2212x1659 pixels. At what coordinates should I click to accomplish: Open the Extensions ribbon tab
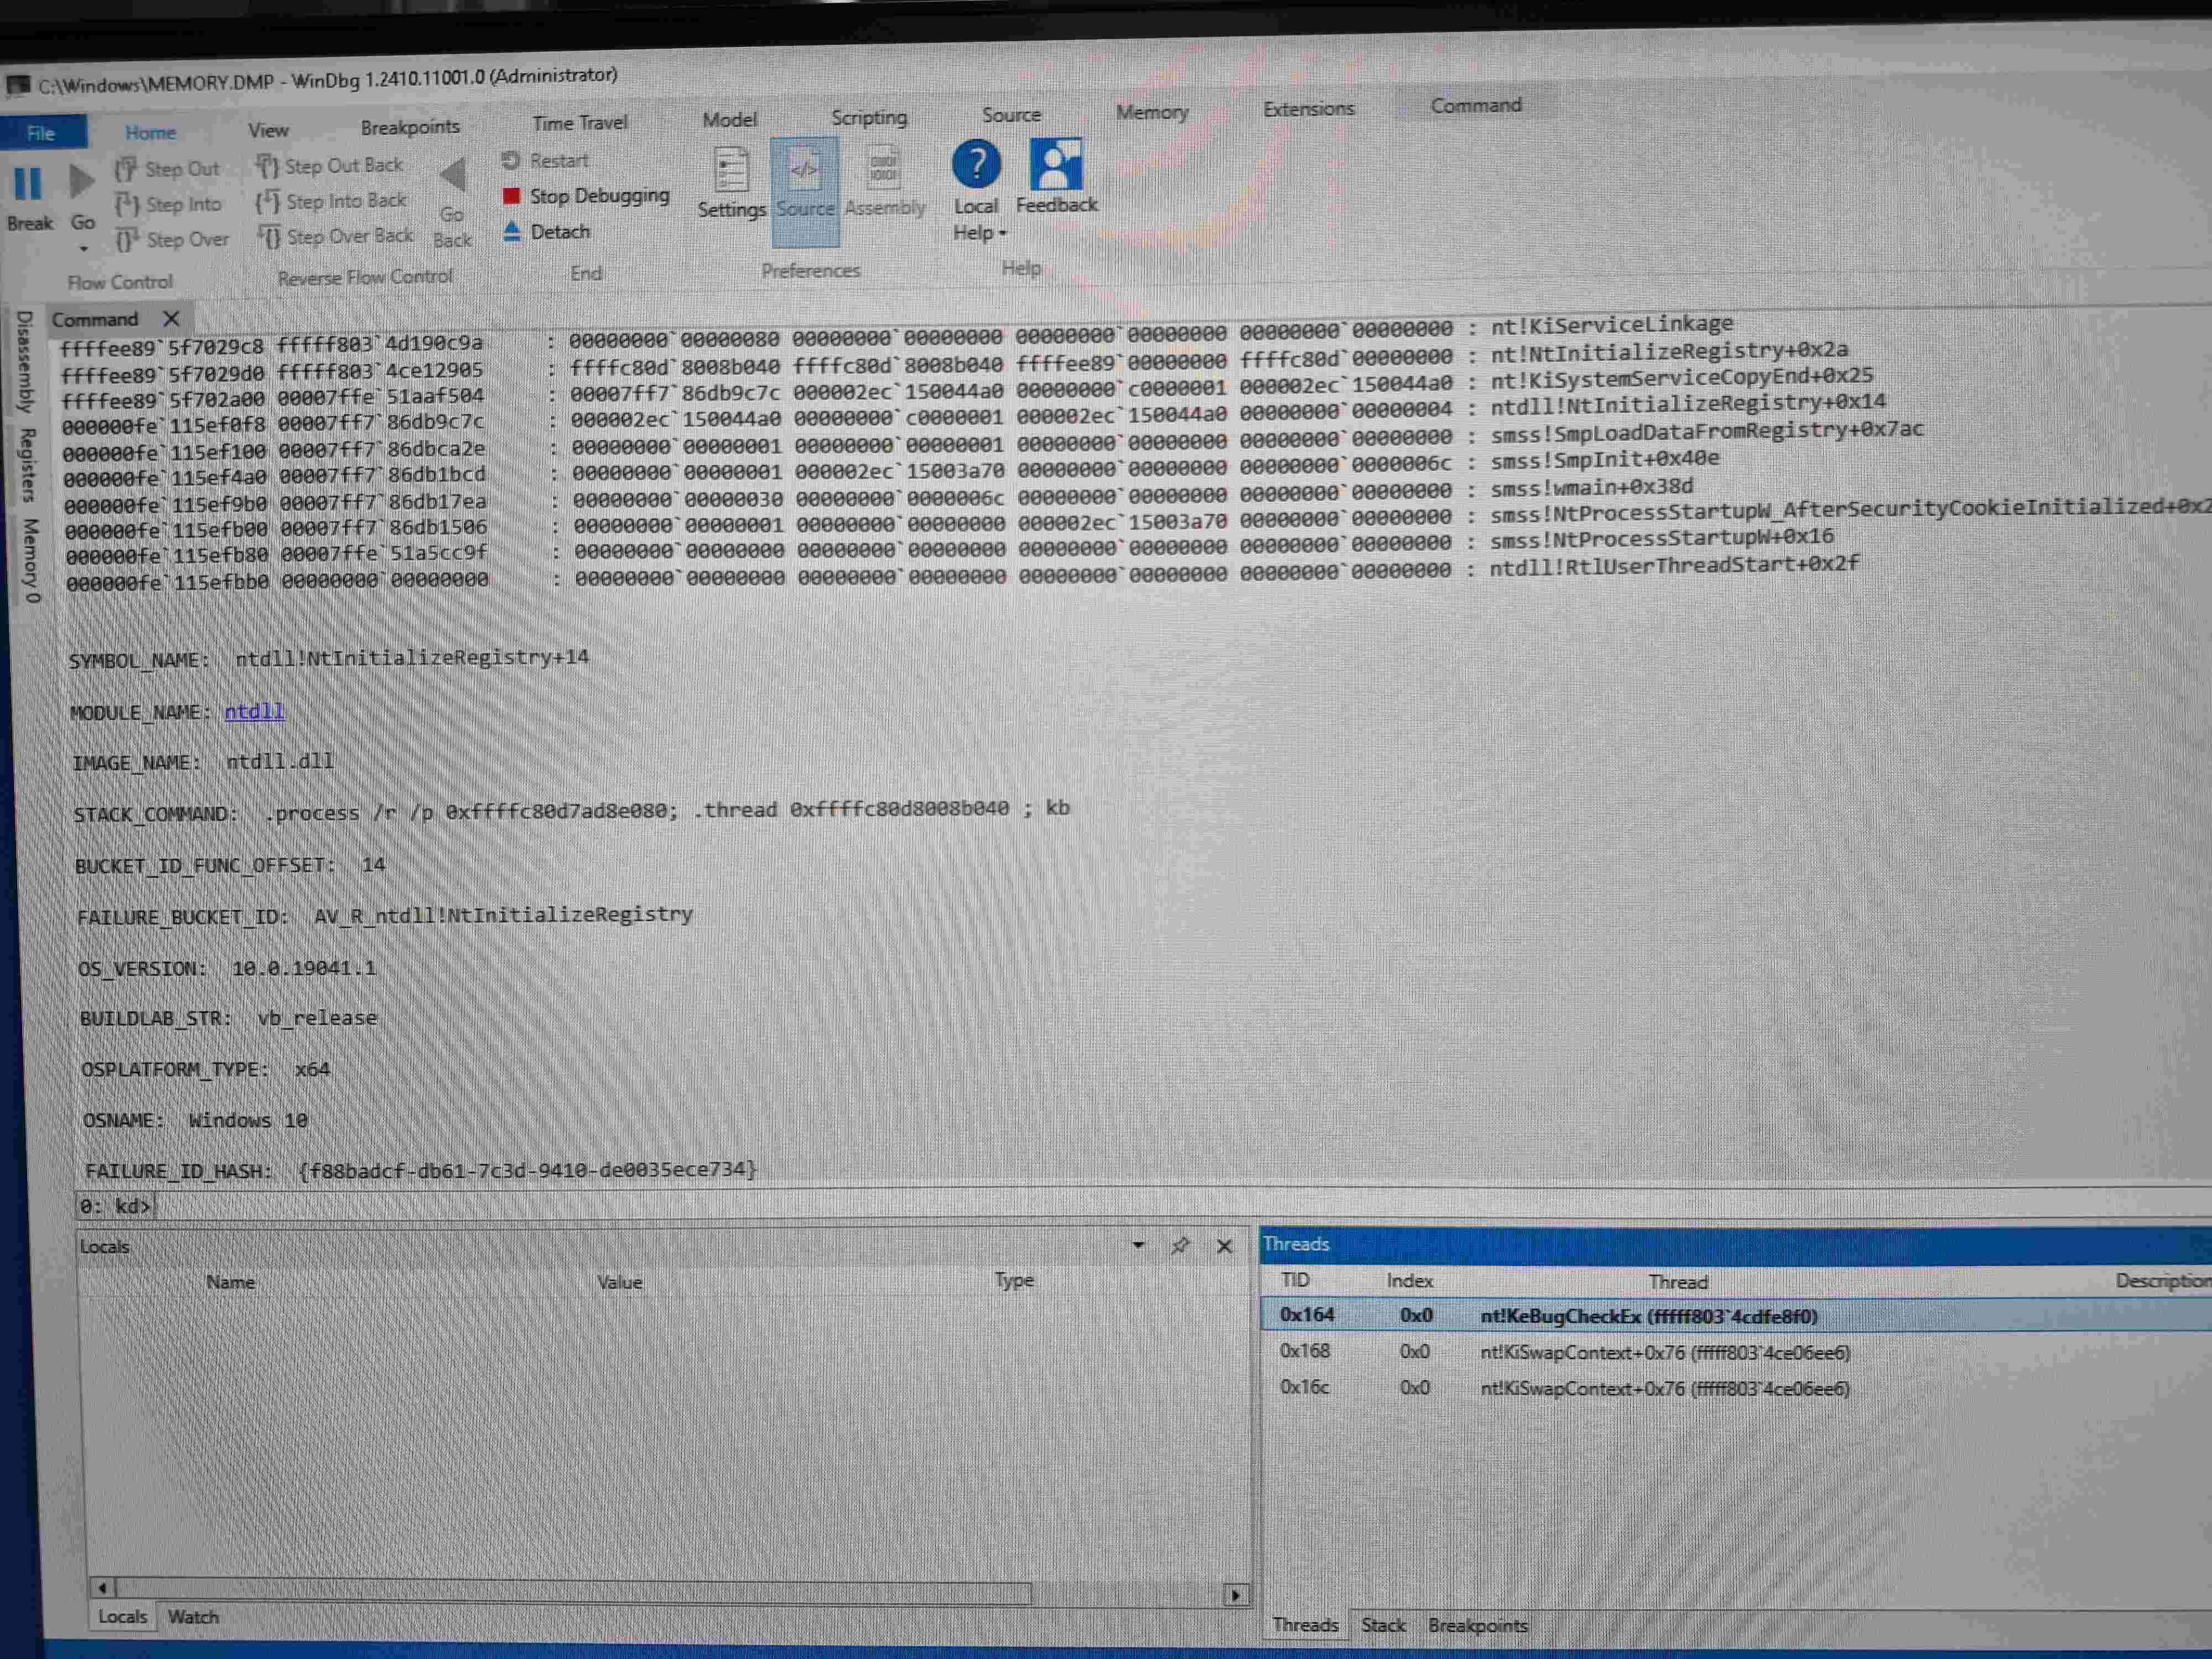1308,109
